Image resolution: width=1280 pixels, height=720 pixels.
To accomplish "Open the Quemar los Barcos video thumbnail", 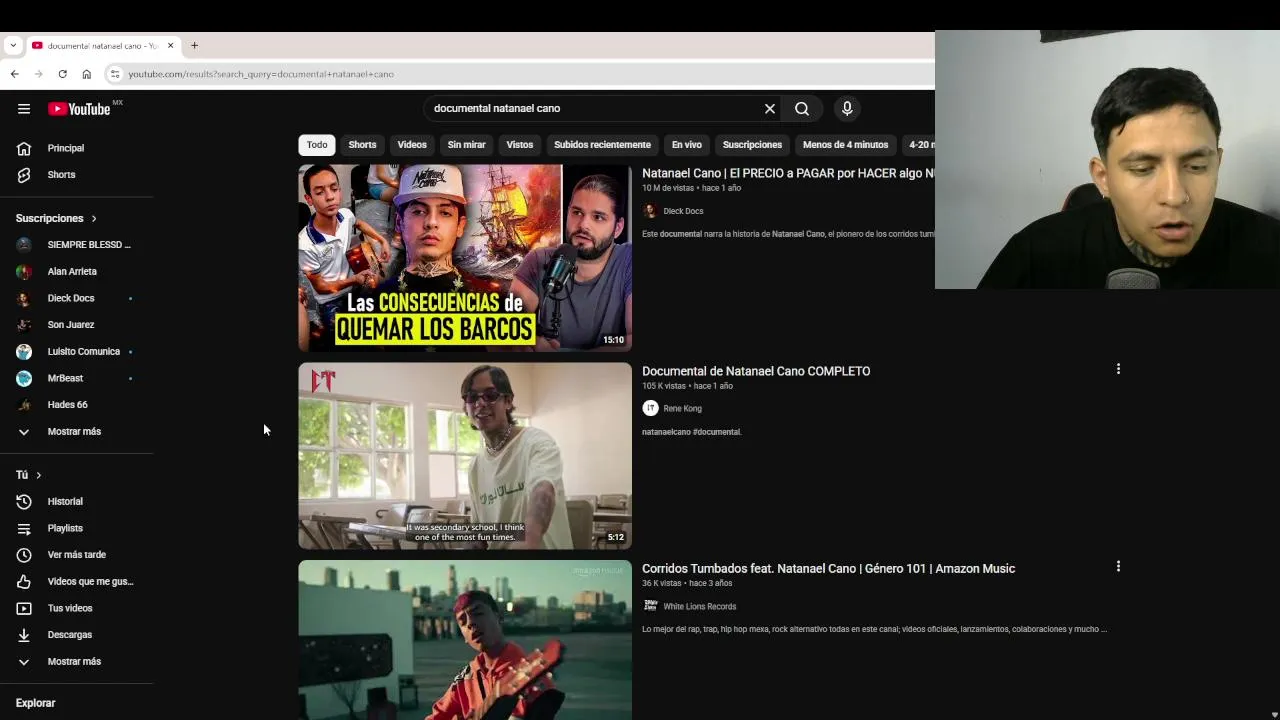I will (465, 258).
